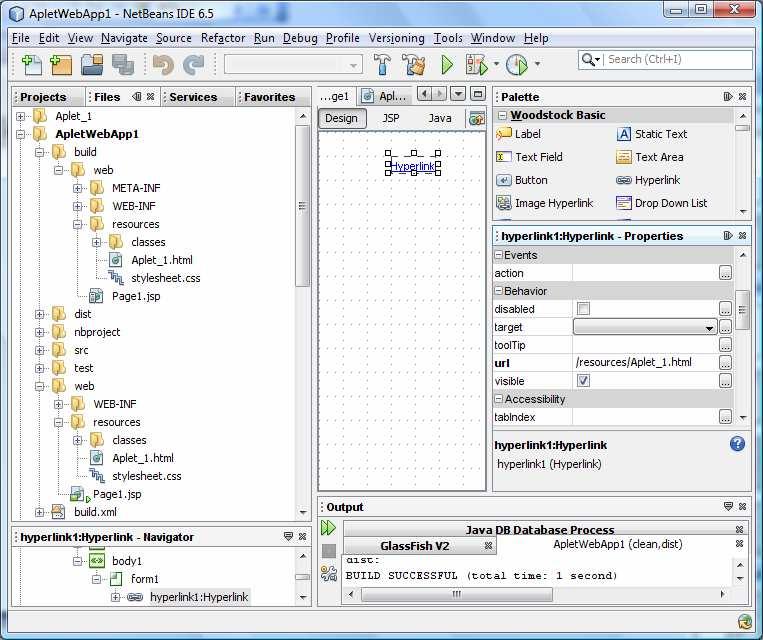Select Drop Down List palette component

click(662, 203)
